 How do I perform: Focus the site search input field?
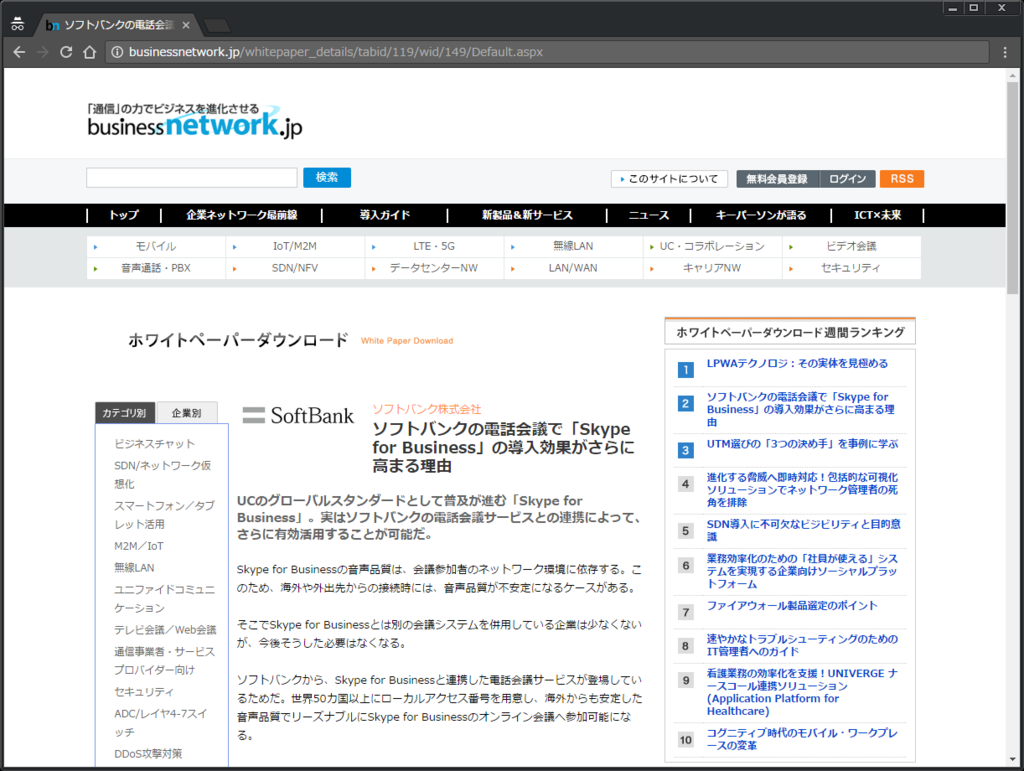click(191, 178)
